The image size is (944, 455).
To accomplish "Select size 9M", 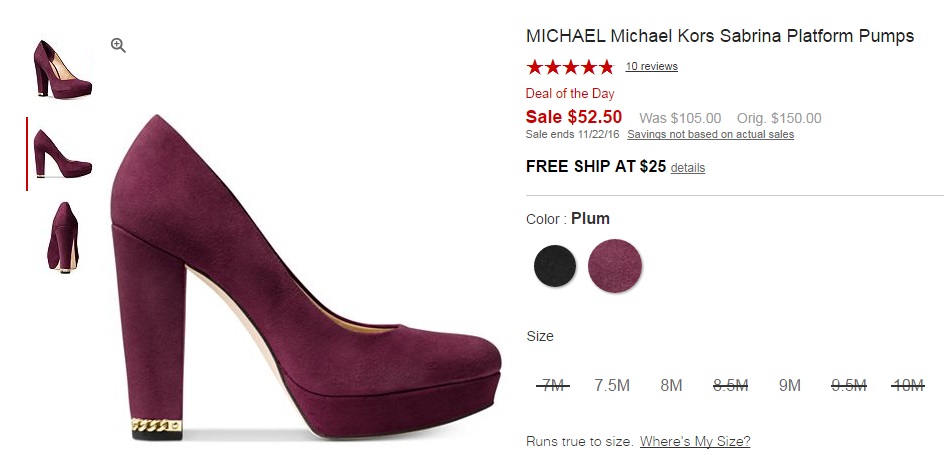I will (790, 386).
